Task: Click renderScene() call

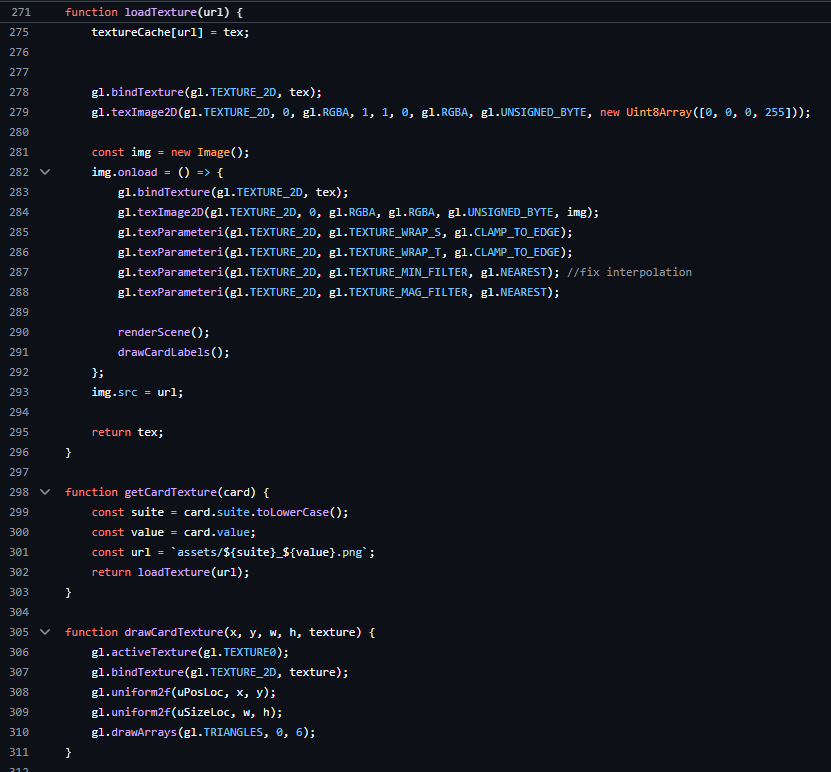Action: (x=164, y=332)
